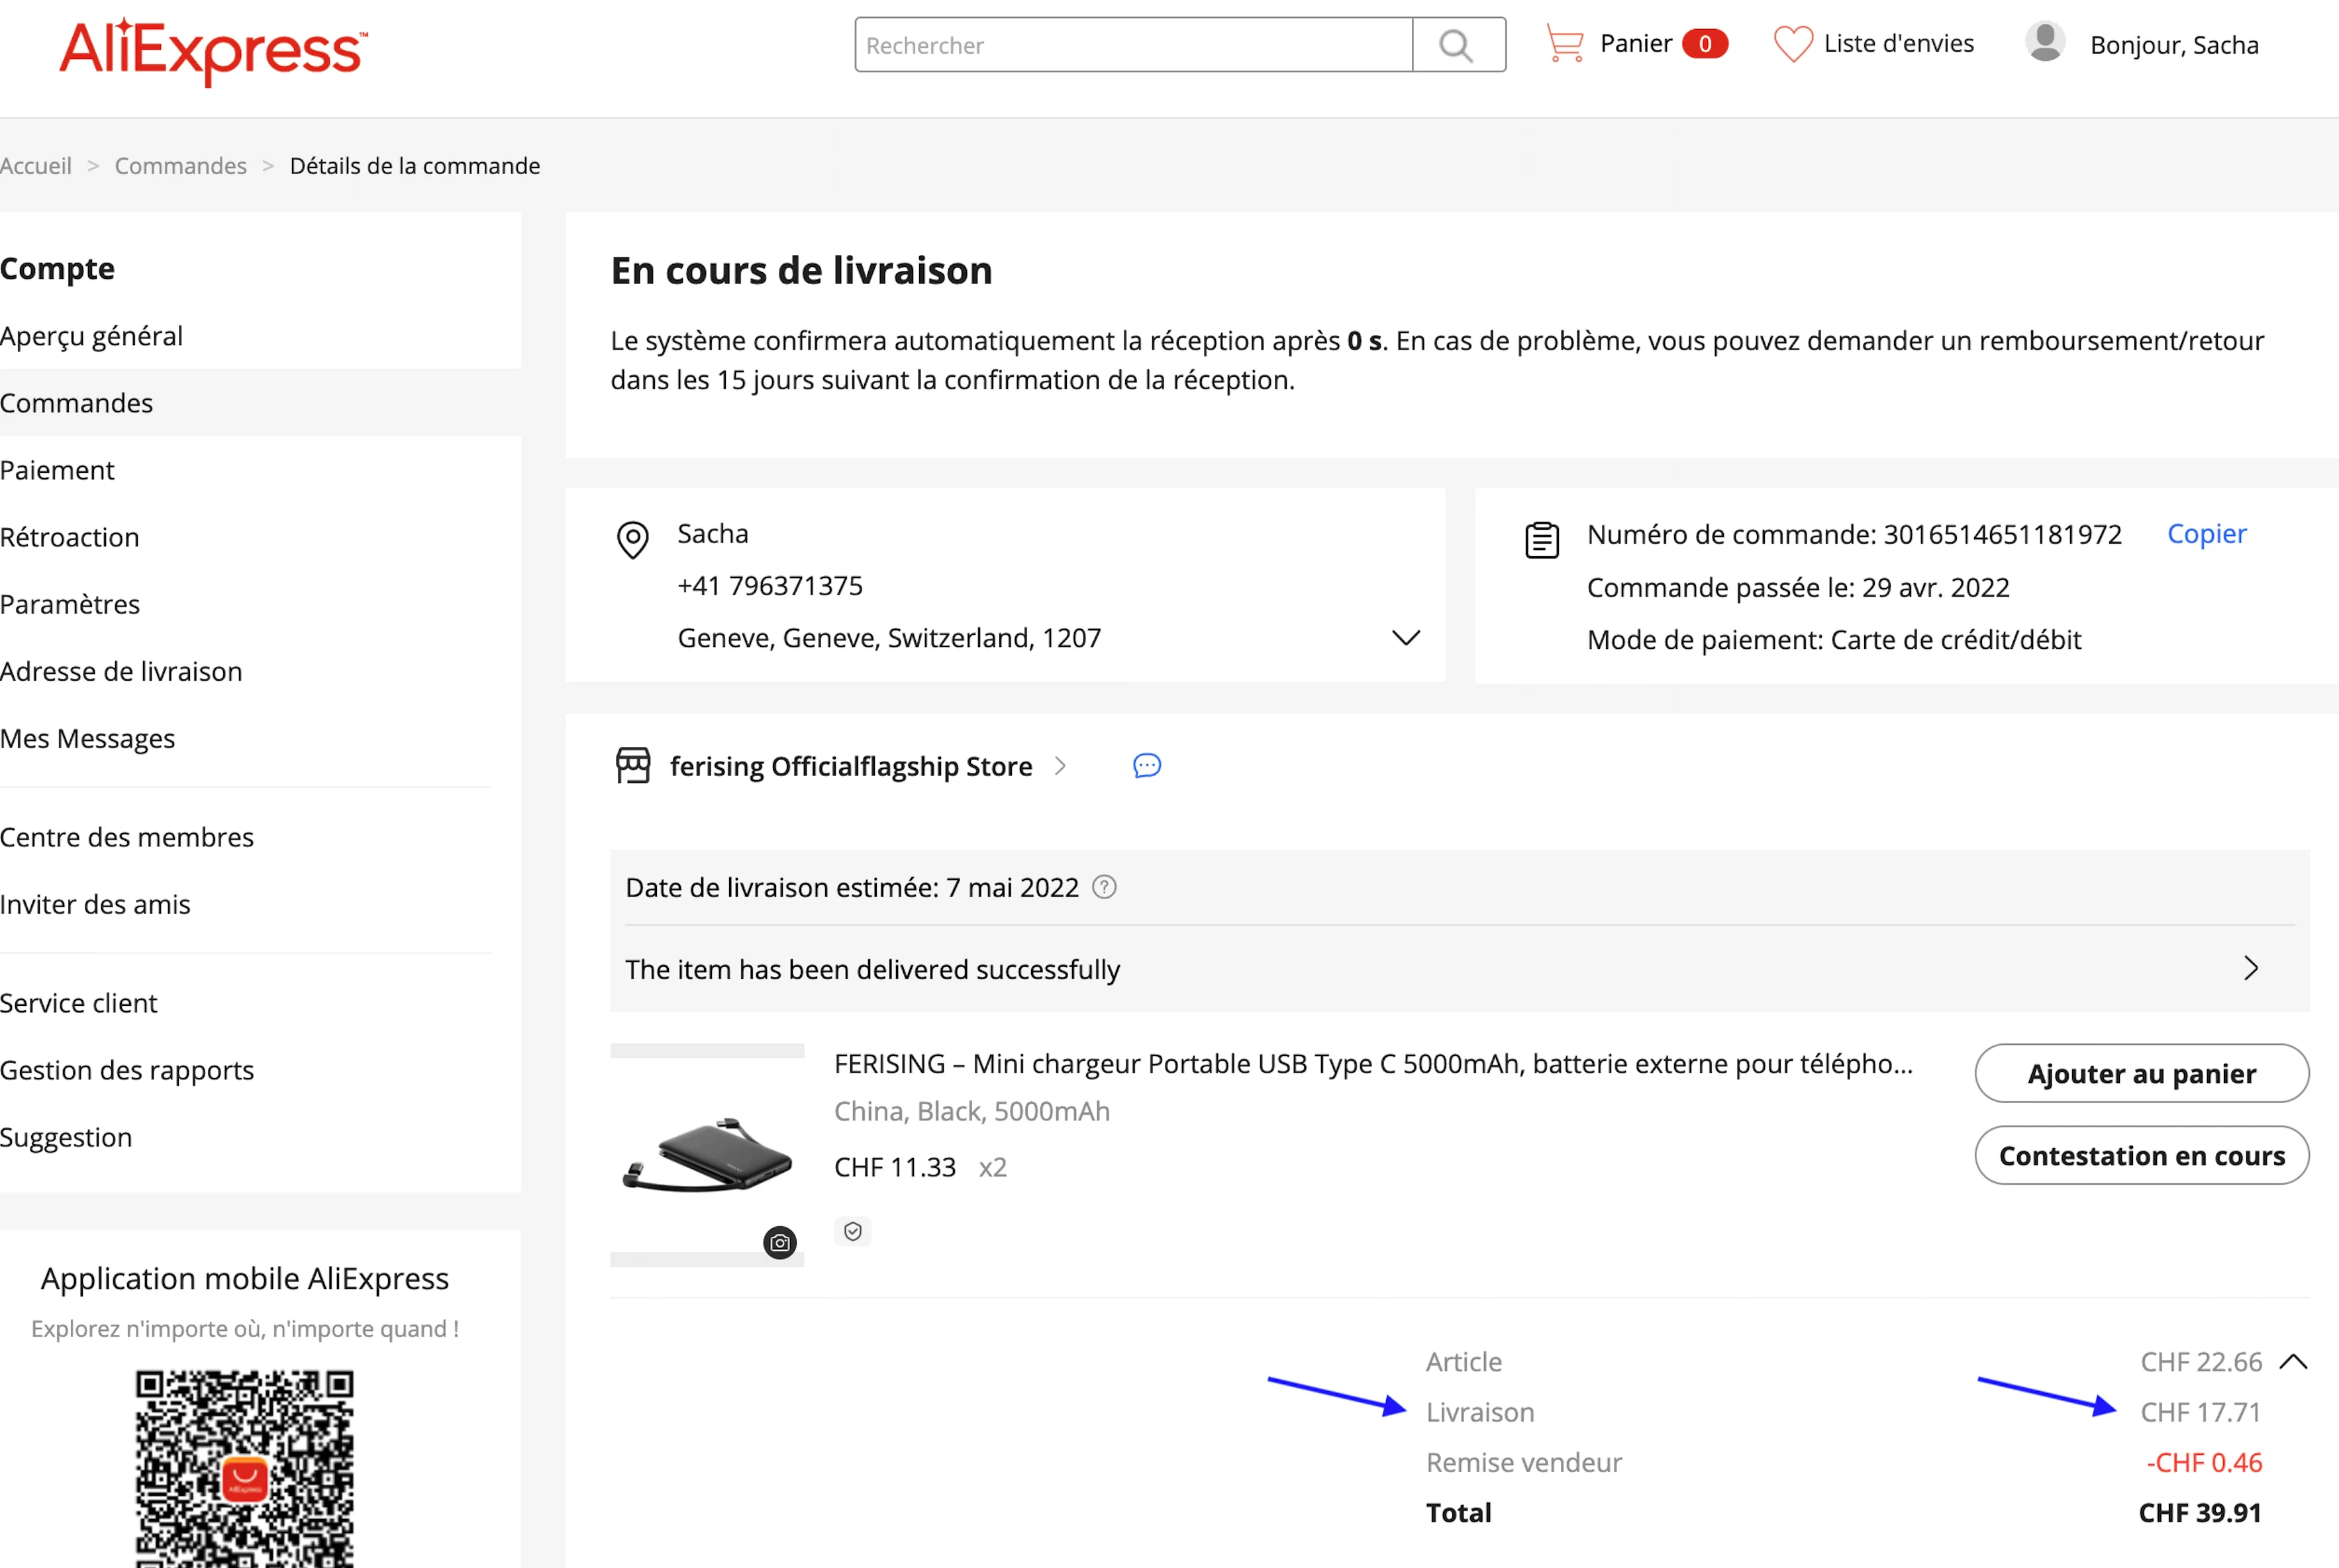This screenshot has width=2339, height=1568.
Task: Collapse the price breakdown chevron
Action: click(2293, 1362)
